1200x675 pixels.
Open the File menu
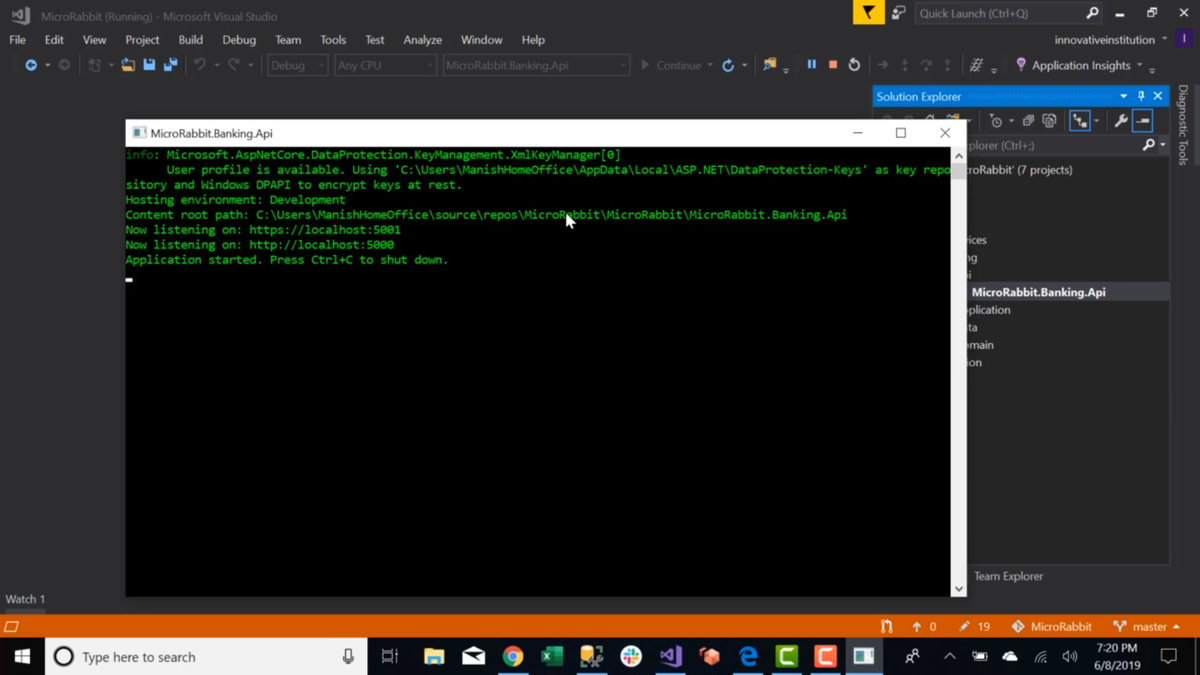click(x=18, y=40)
